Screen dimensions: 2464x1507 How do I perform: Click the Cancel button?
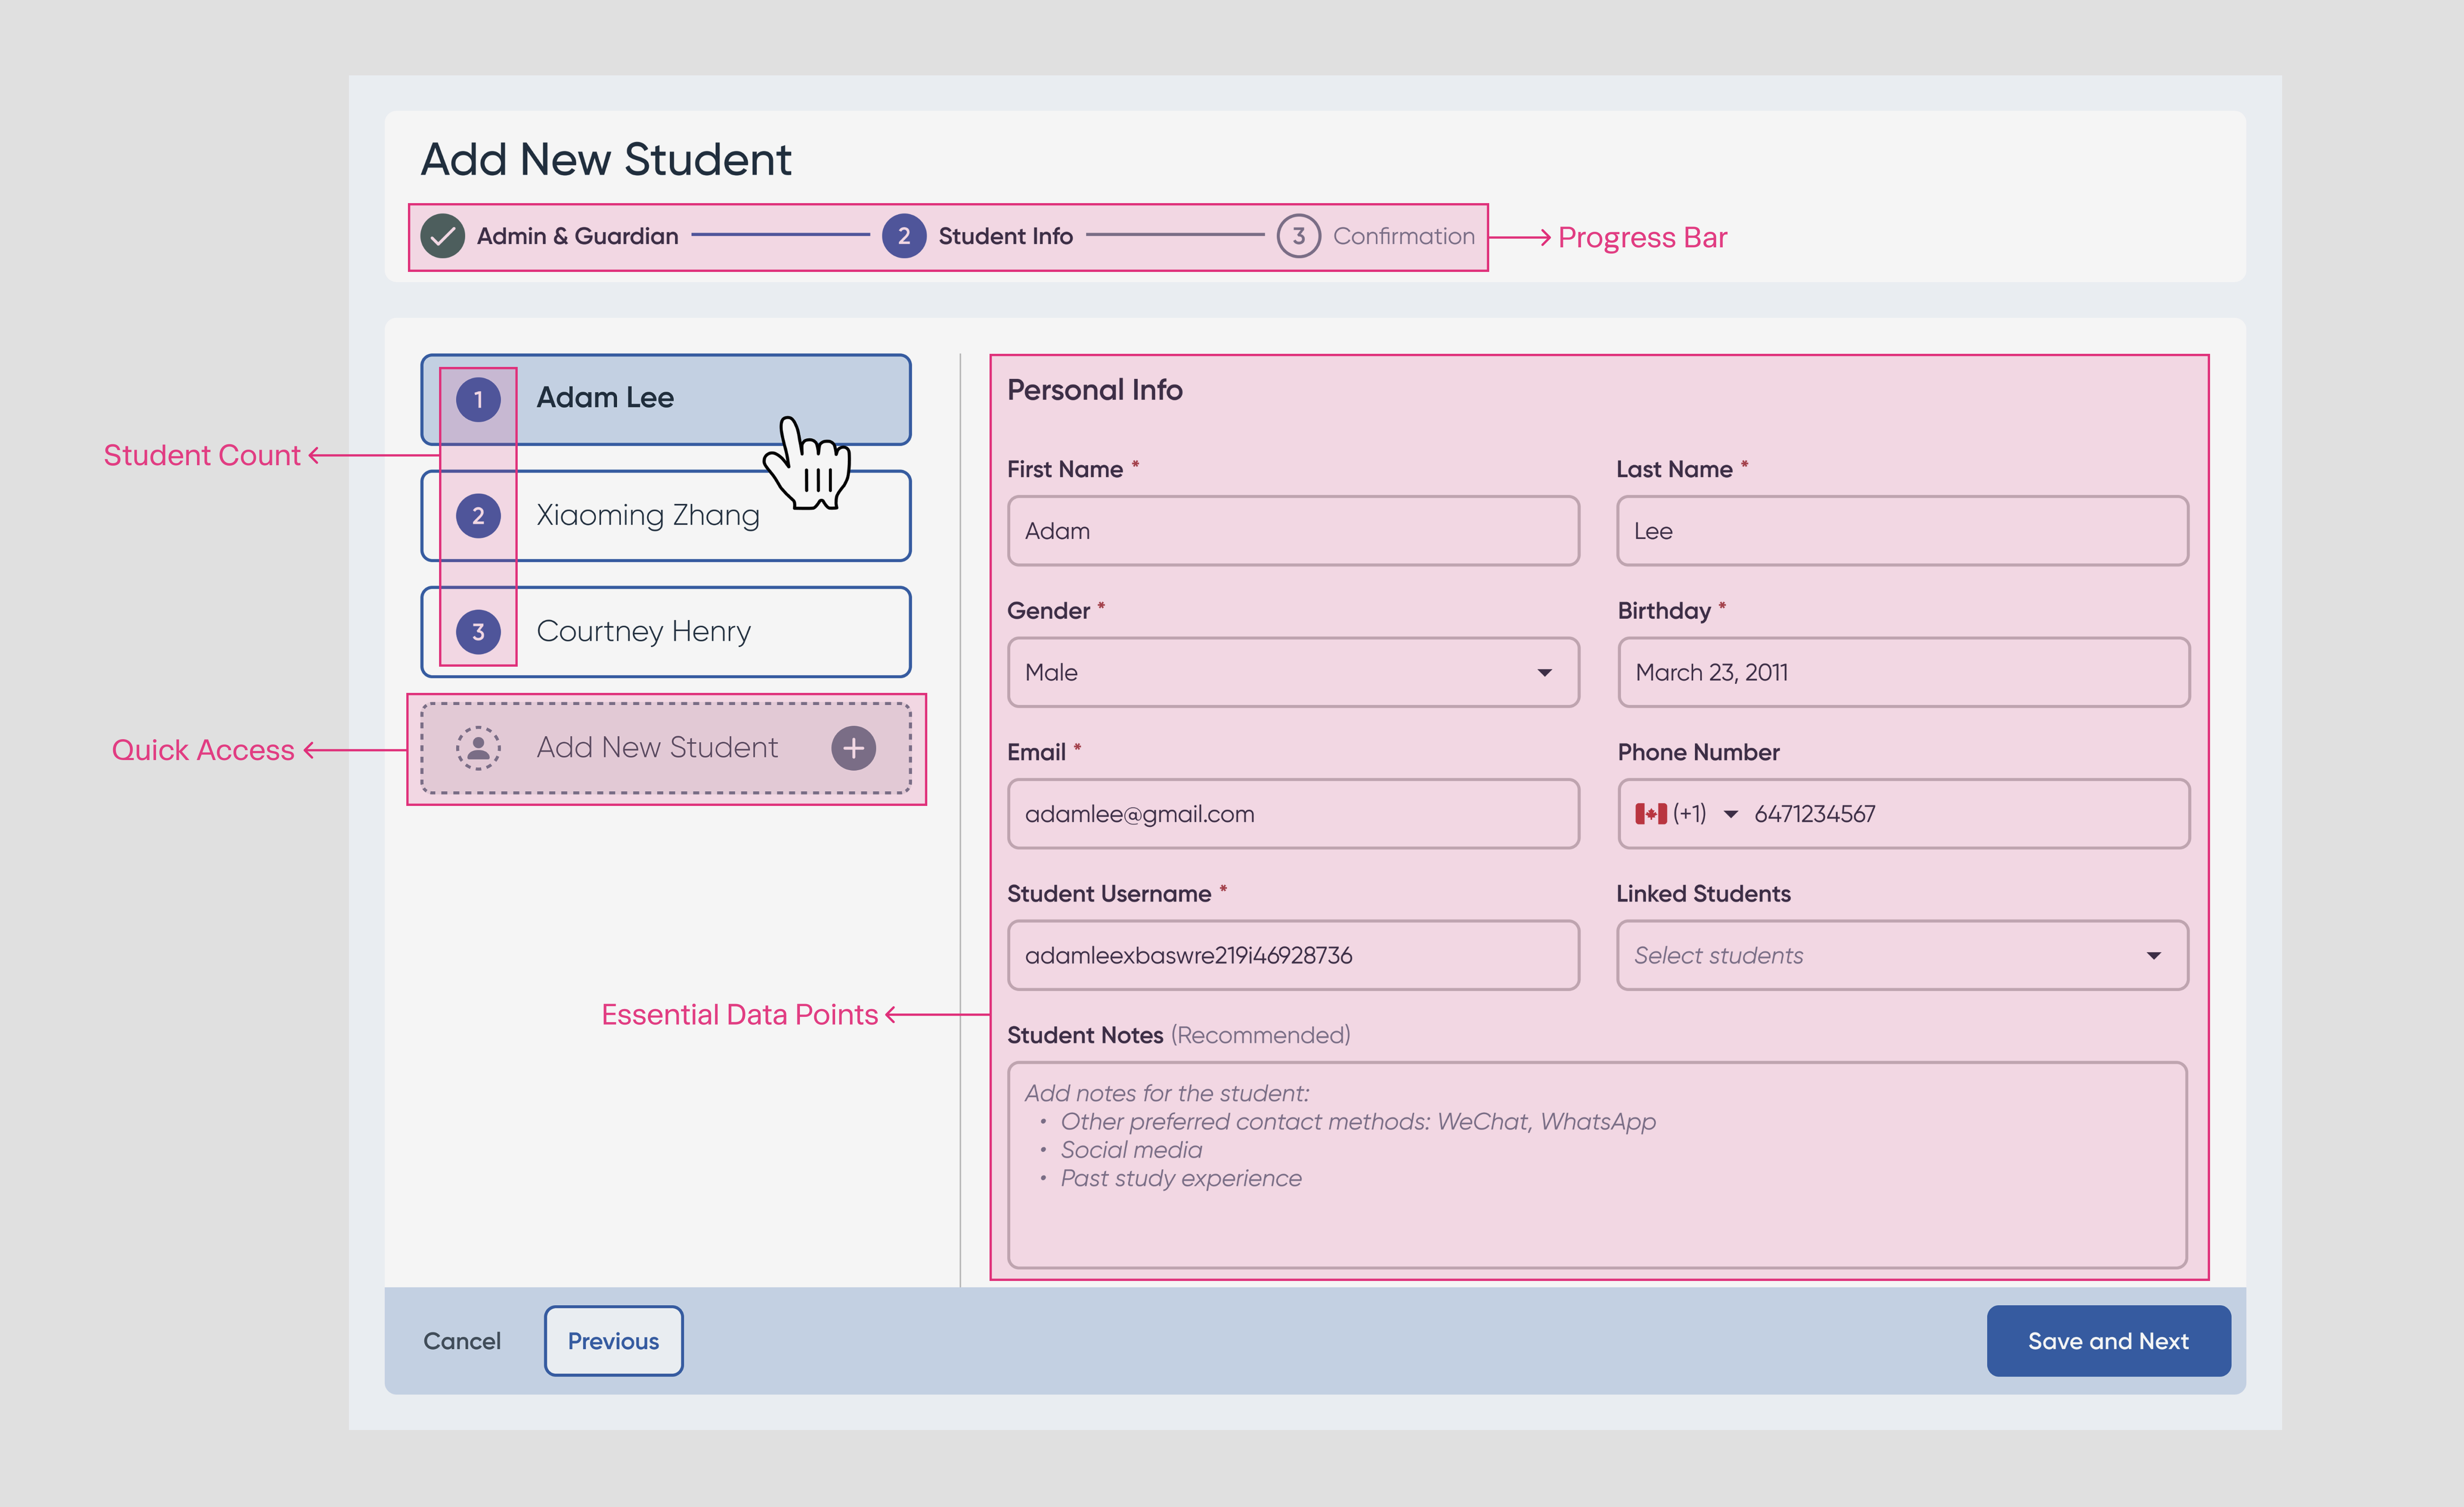tap(462, 1341)
